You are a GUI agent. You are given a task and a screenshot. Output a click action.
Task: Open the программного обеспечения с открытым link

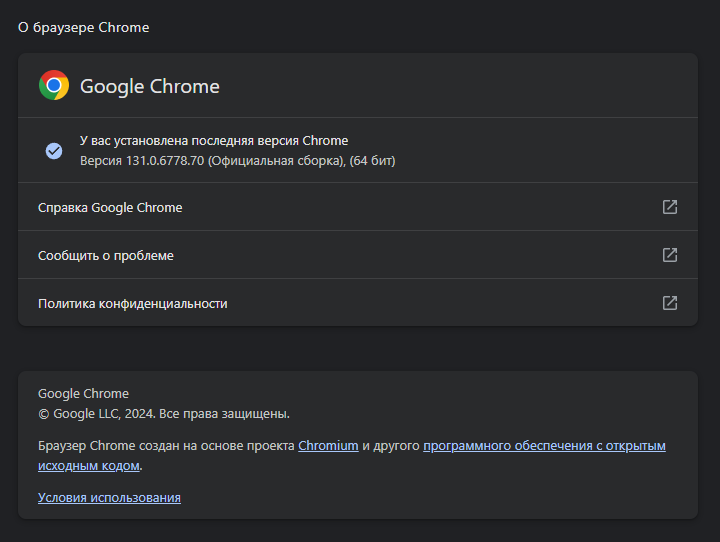[x=544, y=446]
